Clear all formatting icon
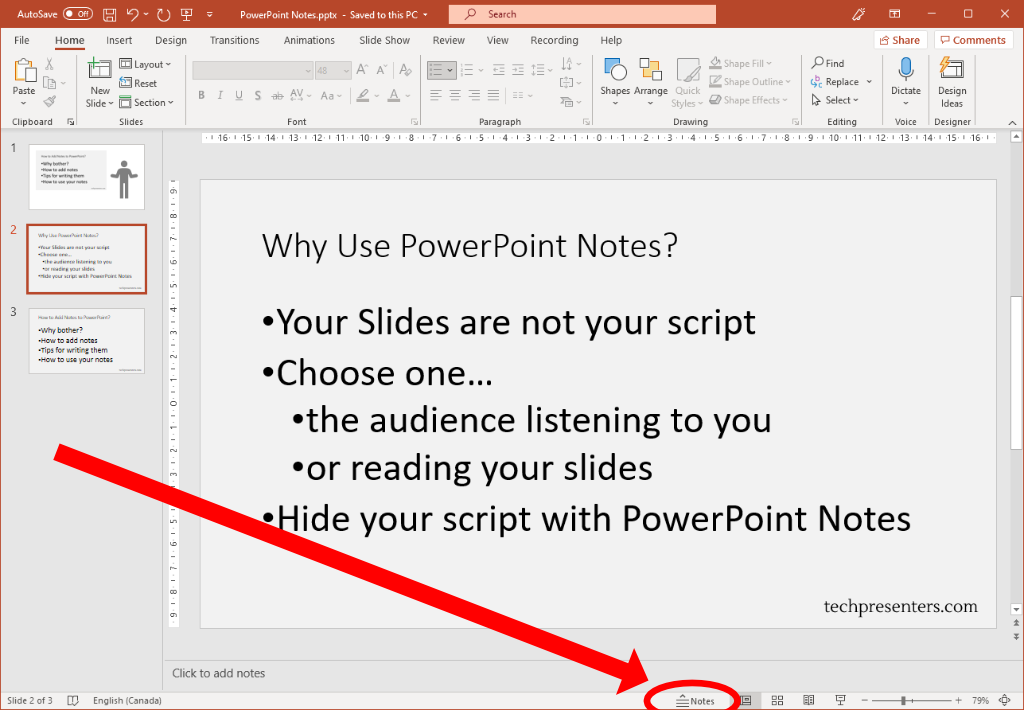Screen dimensions: 1024x710 tap(405, 69)
